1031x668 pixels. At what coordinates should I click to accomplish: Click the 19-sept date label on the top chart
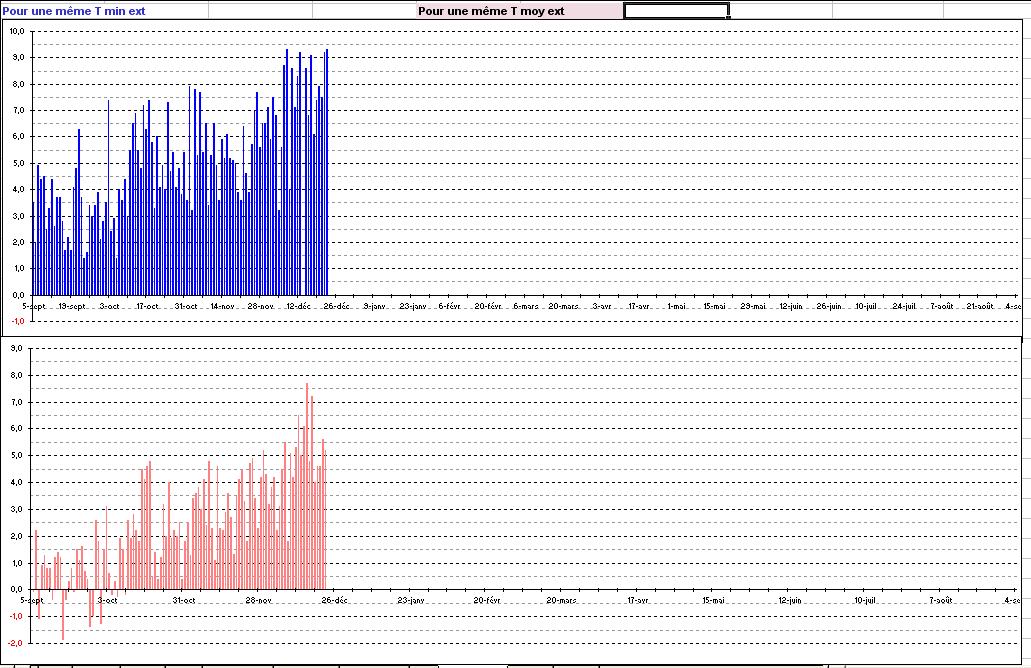coord(72,306)
